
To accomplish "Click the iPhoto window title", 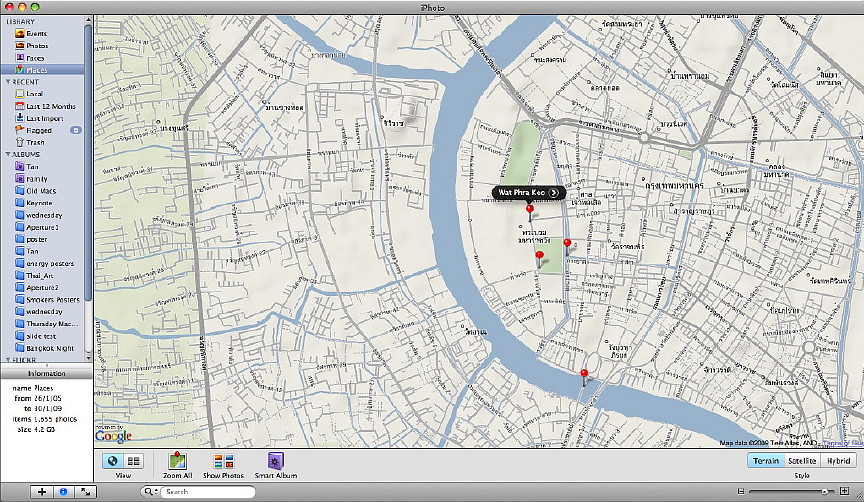I will 431,8.
